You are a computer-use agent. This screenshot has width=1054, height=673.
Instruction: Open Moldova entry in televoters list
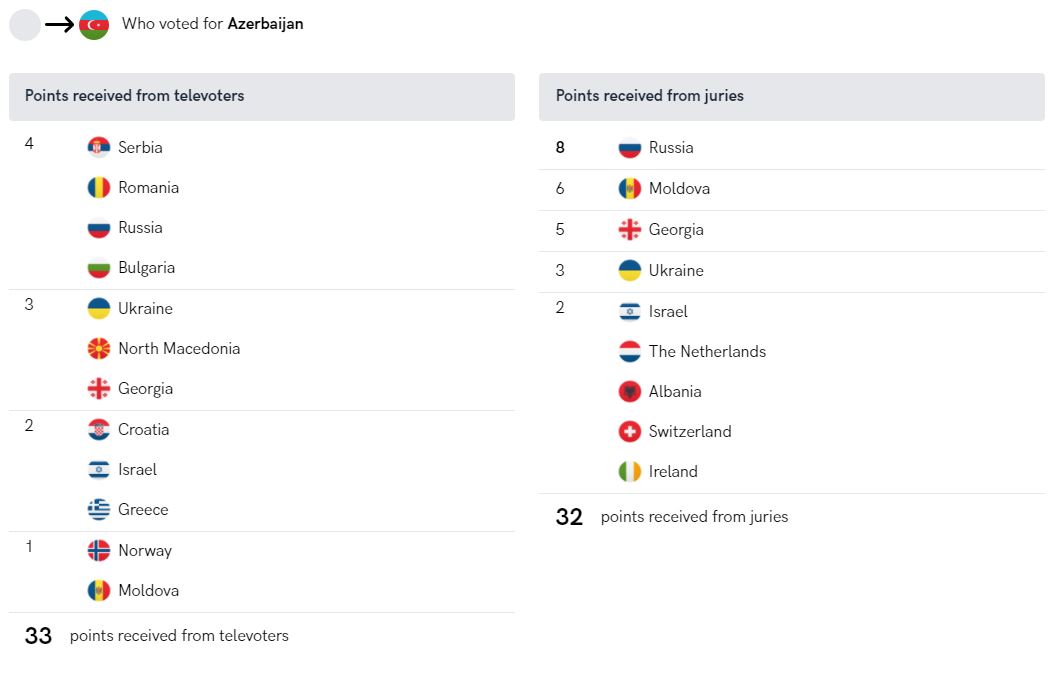pyautogui.click(x=149, y=590)
